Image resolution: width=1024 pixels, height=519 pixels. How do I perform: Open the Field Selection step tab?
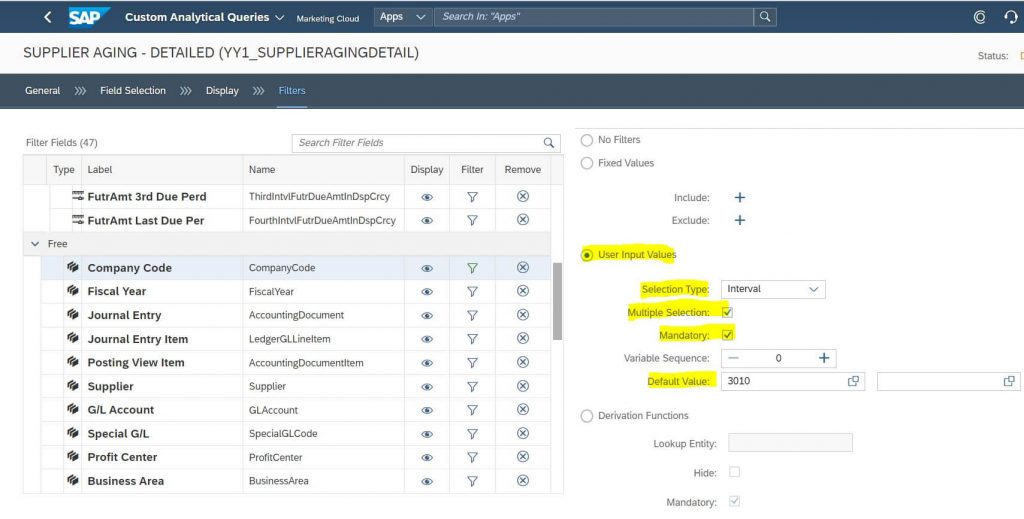pyautogui.click(x=133, y=91)
